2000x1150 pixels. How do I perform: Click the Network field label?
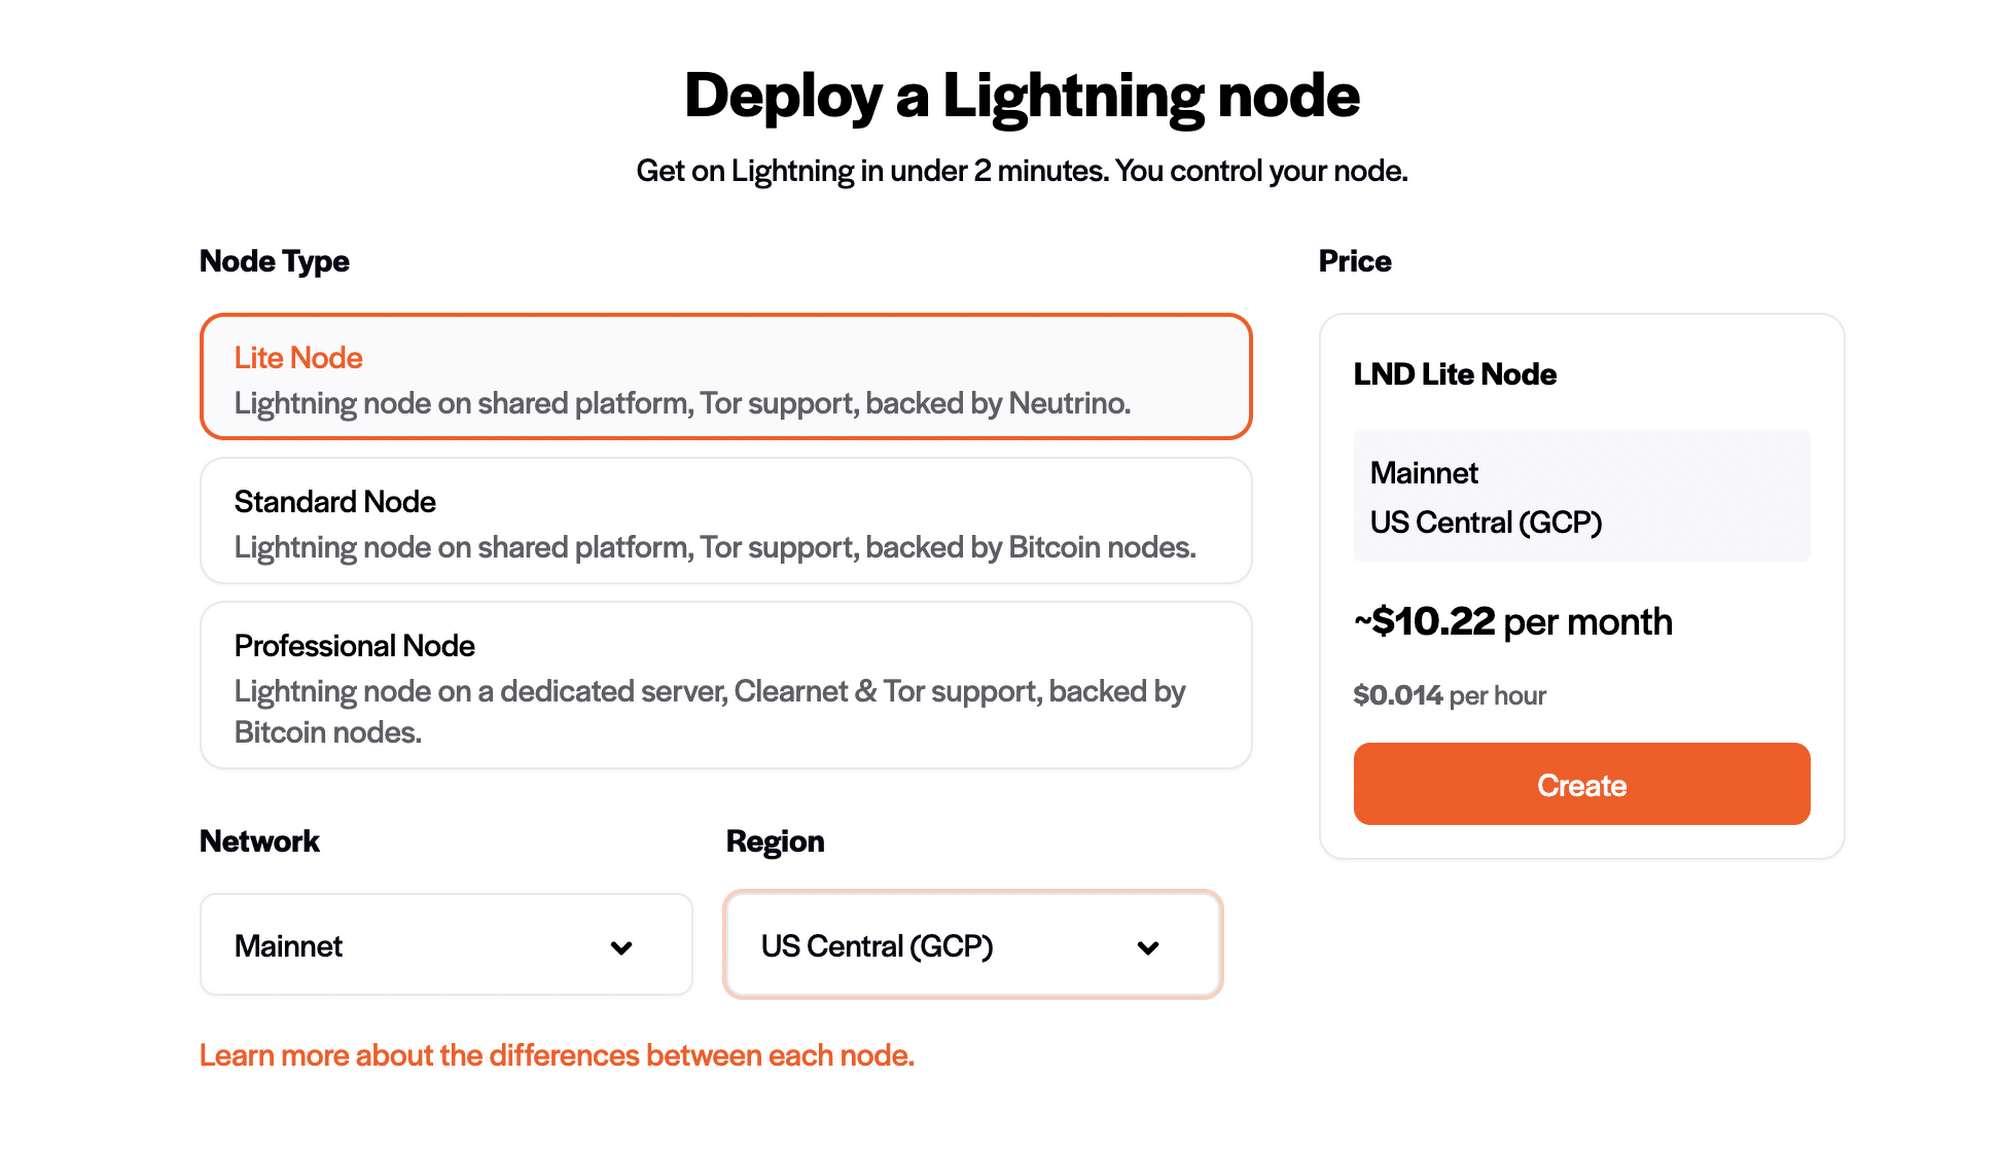point(259,841)
